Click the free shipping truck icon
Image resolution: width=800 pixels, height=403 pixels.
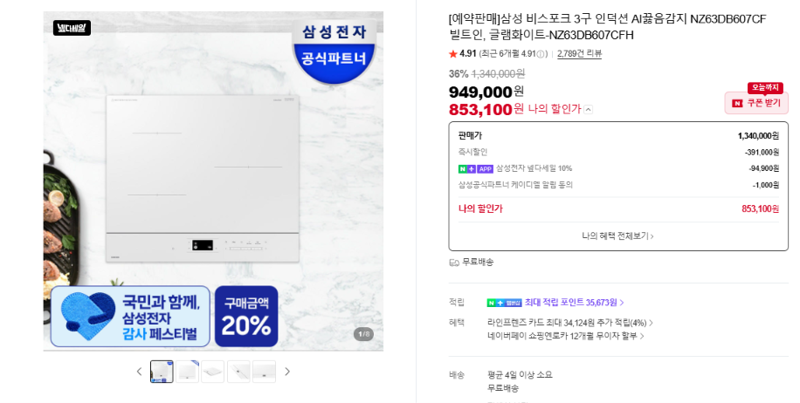454,262
